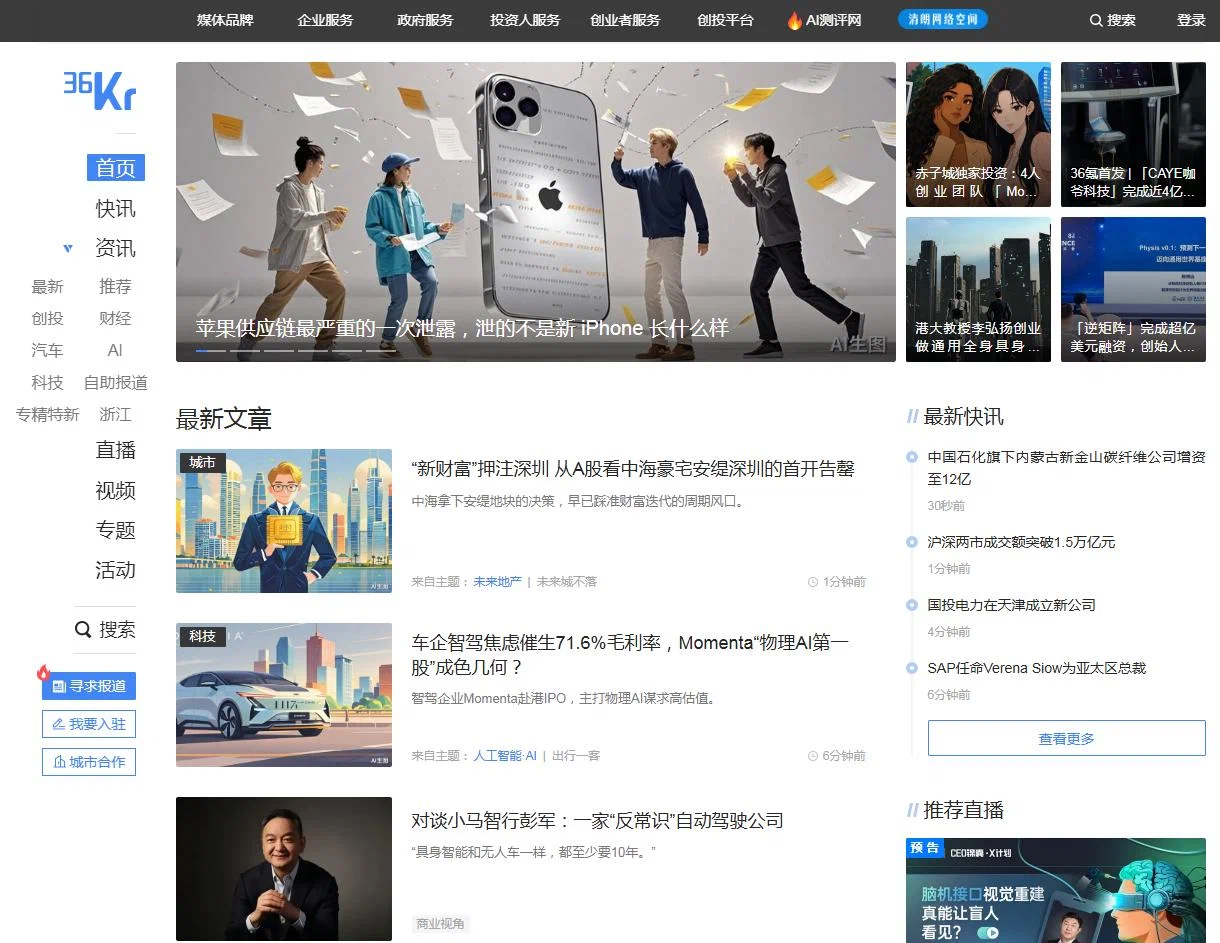Open 媒体品牌 menu

pos(225,20)
